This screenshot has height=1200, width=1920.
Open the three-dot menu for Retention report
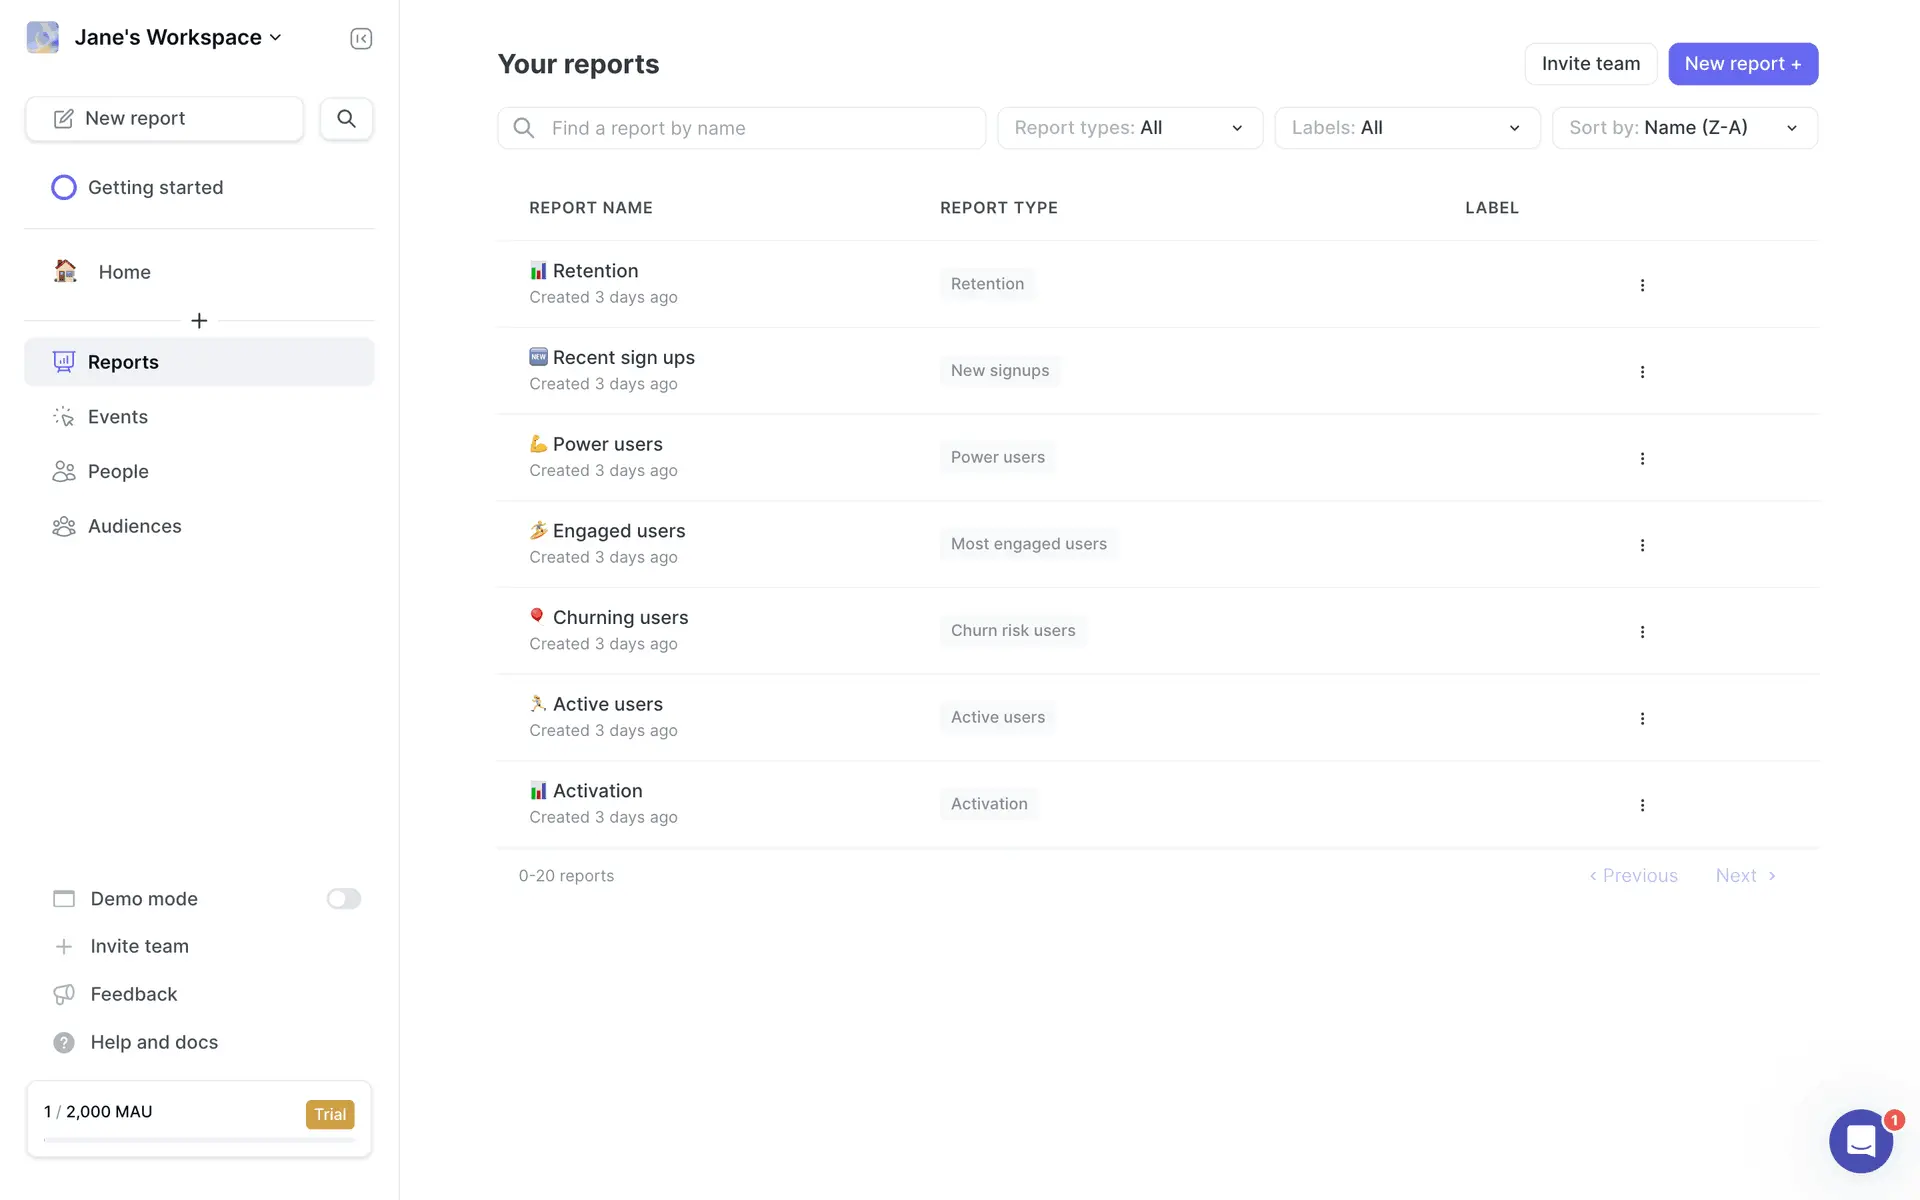[1642, 285]
